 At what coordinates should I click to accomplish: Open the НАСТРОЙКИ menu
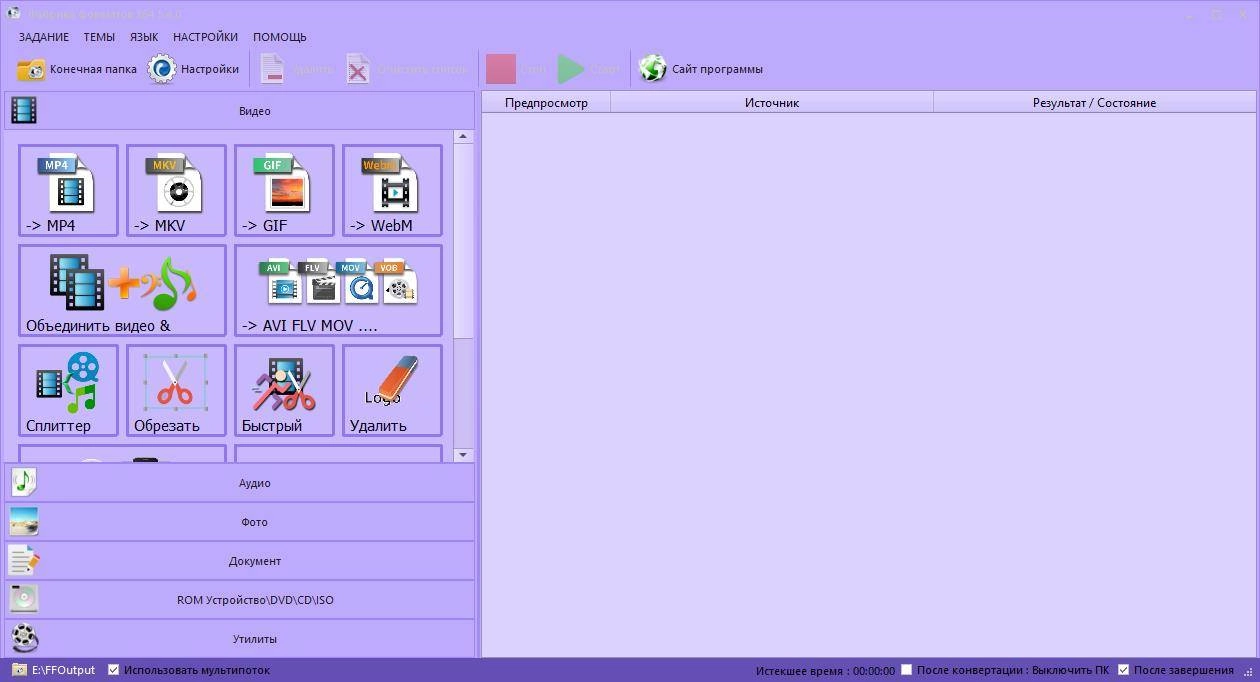[205, 37]
